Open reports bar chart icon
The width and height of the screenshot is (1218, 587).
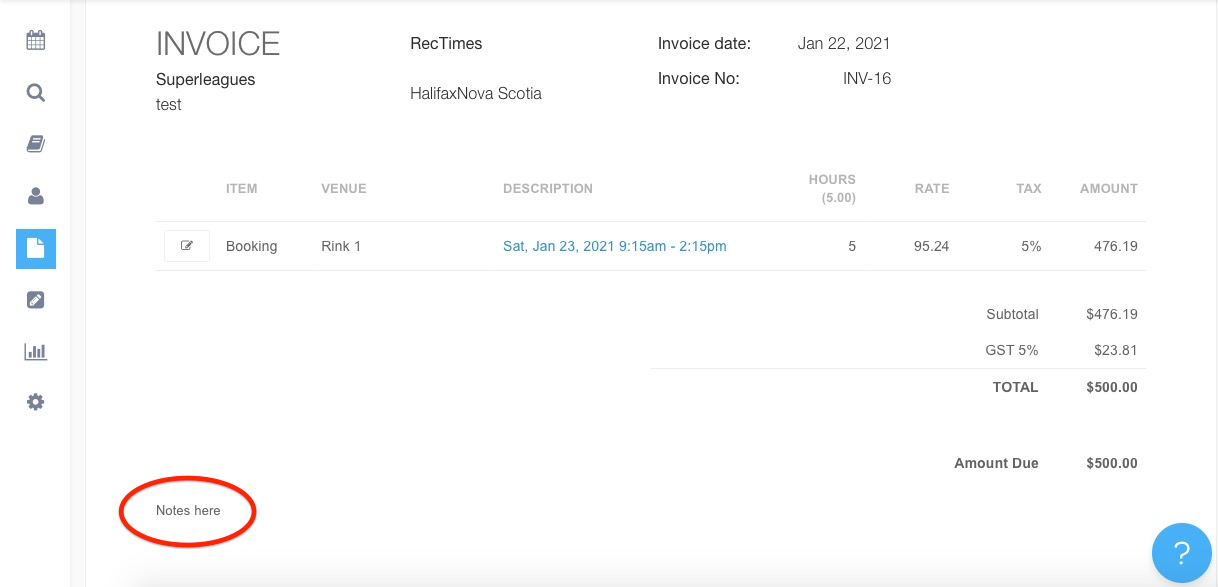tap(36, 352)
